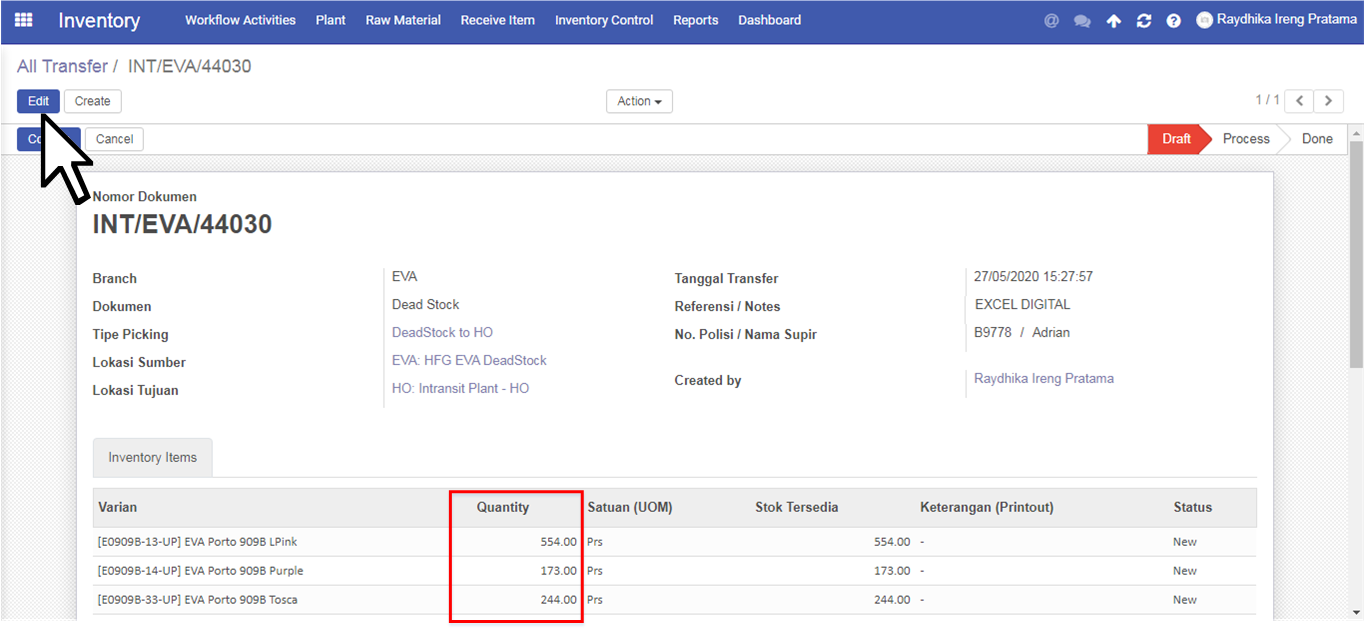Click the Edit button
1365x630 pixels.
(38, 101)
